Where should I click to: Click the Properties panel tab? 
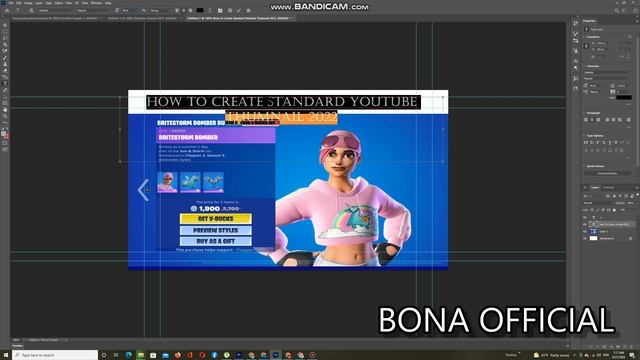click(589, 21)
